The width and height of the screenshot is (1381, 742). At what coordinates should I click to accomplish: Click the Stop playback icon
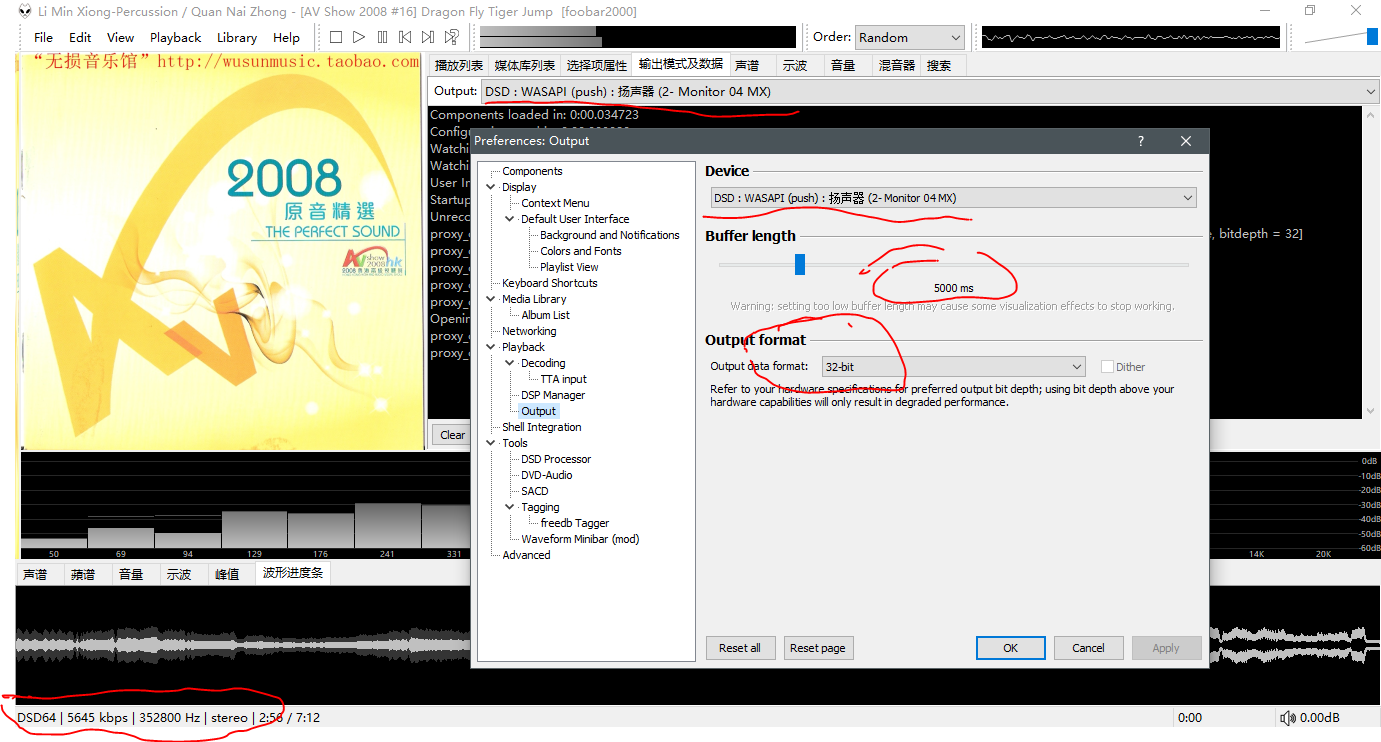(336, 37)
